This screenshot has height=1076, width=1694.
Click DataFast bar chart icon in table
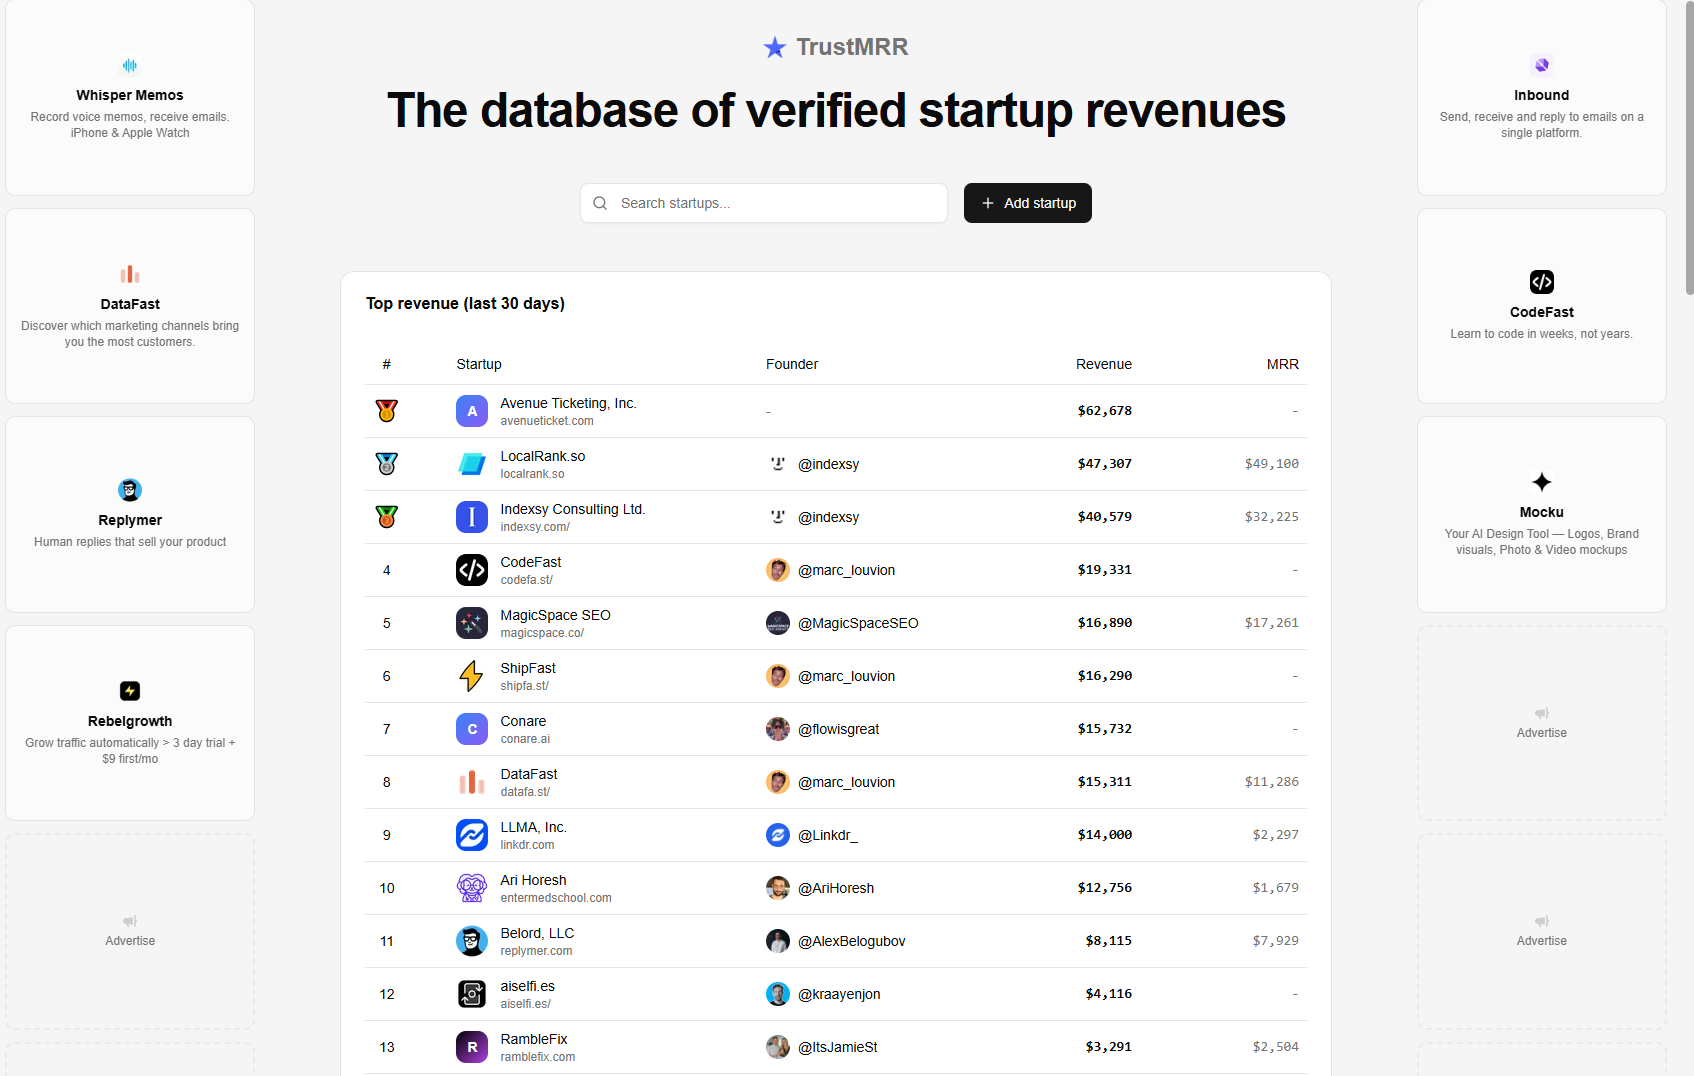(472, 782)
